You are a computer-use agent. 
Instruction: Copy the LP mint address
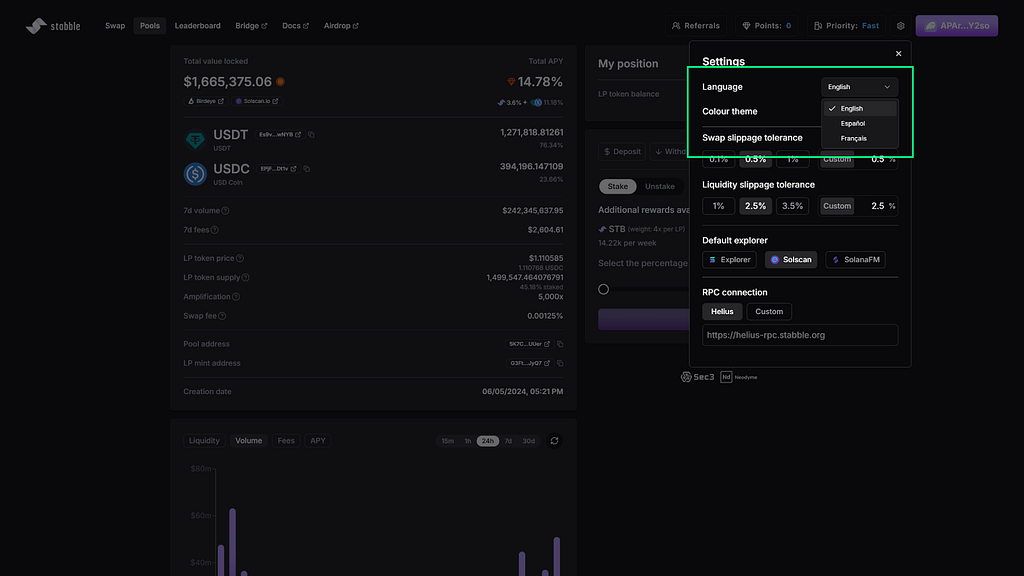[560, 363]
